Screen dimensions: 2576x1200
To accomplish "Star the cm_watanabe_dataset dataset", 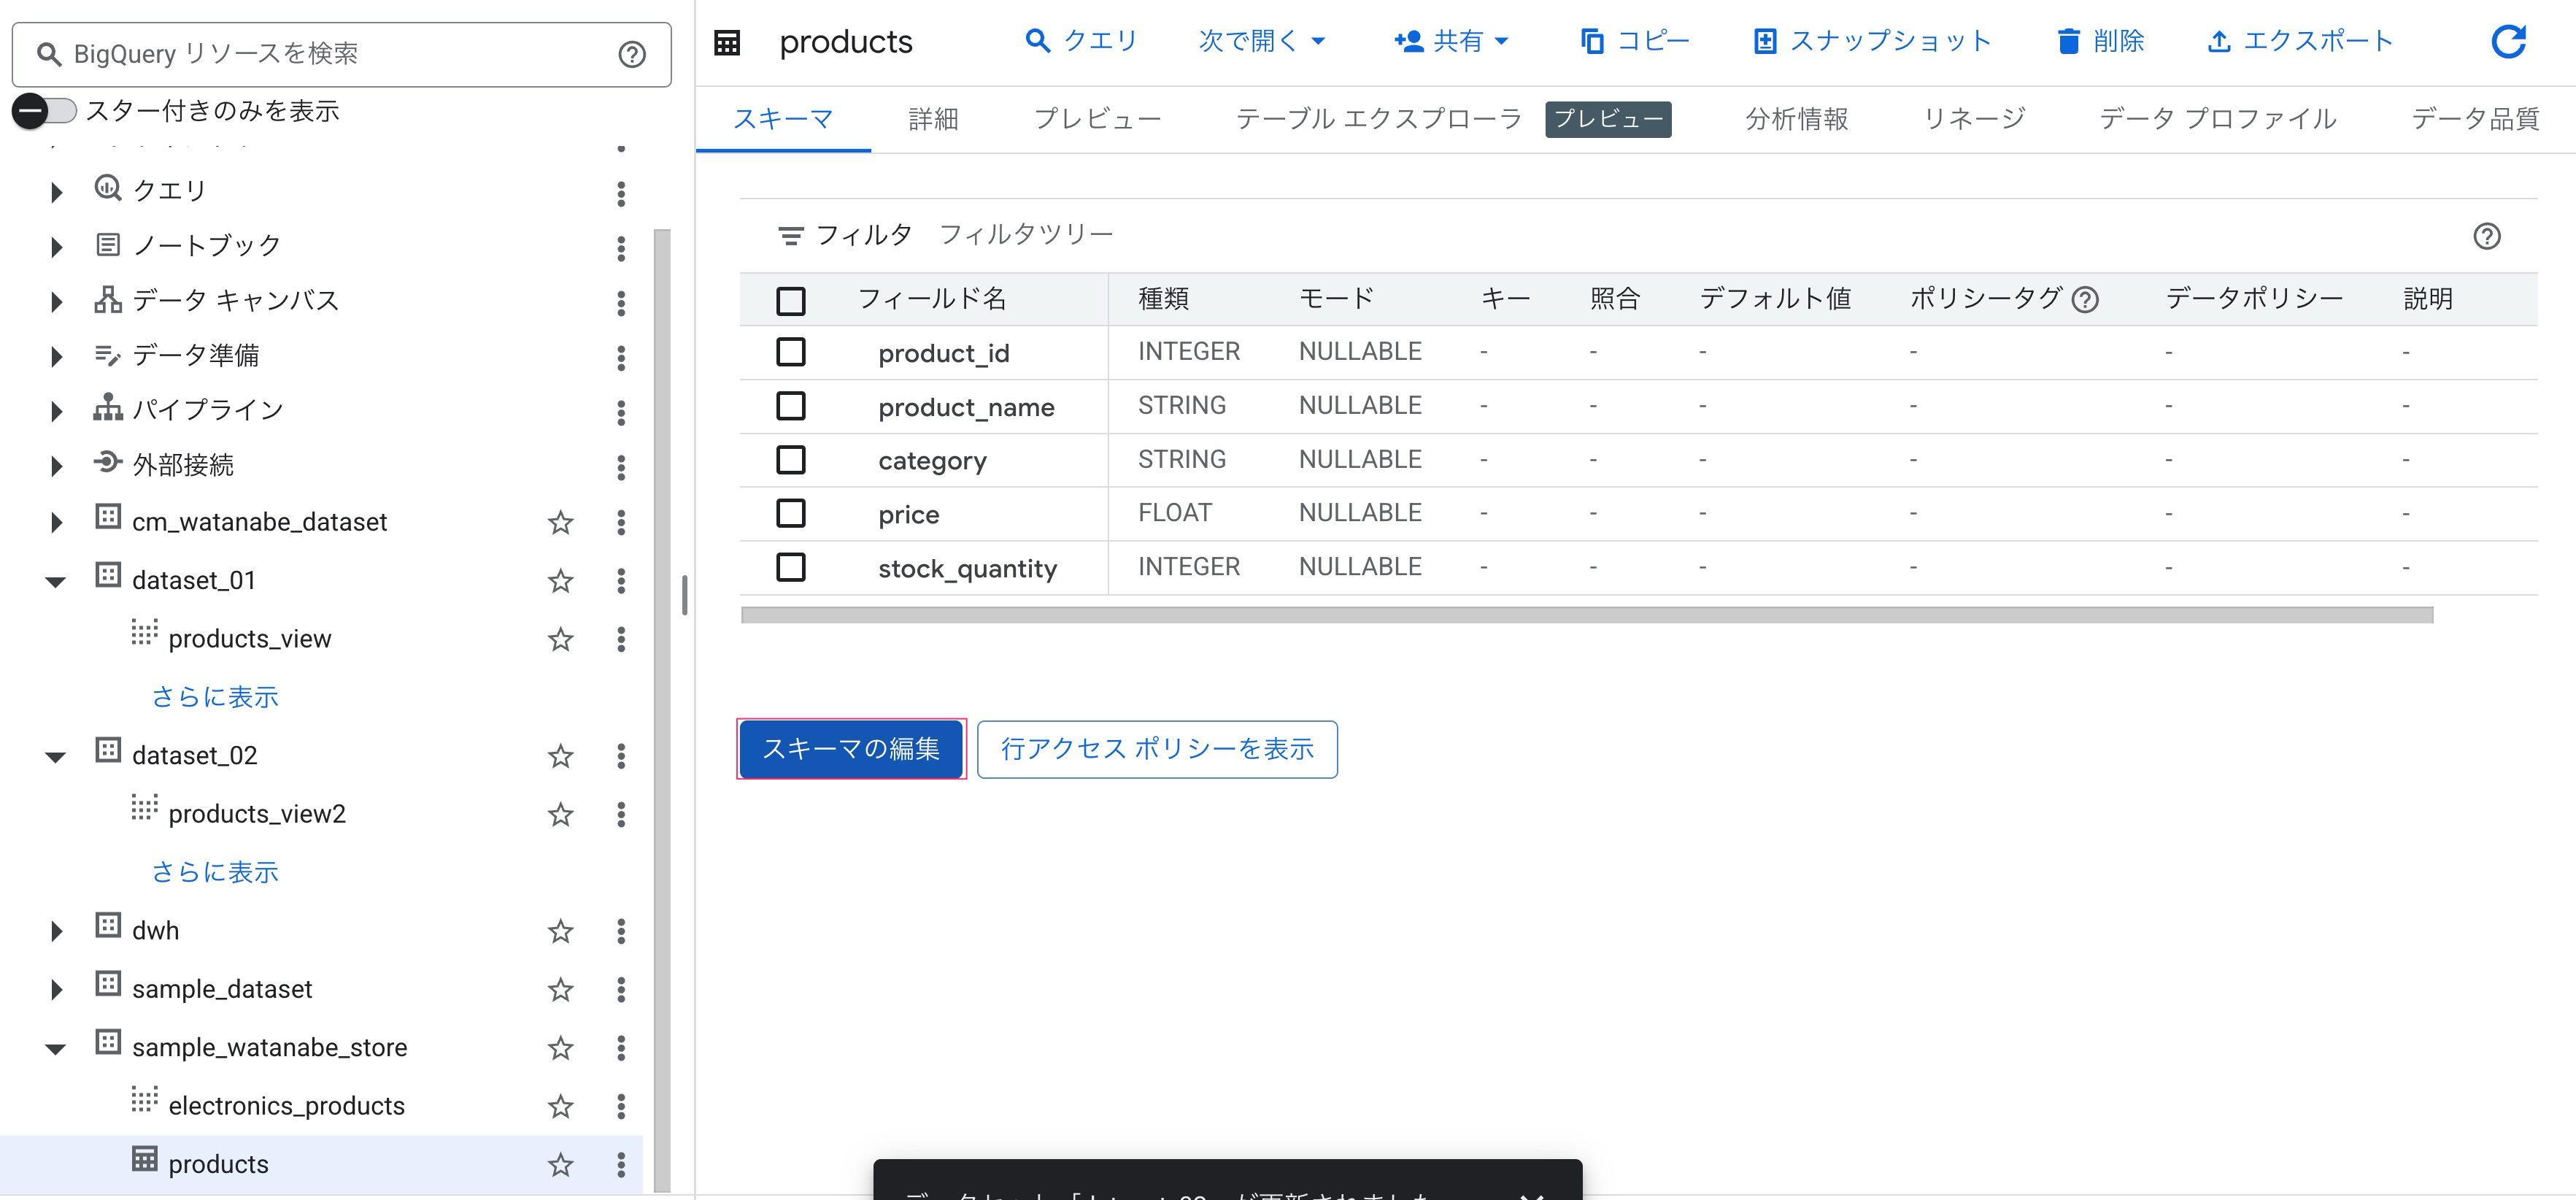I will pyautogui.click(x=560, y=522).
